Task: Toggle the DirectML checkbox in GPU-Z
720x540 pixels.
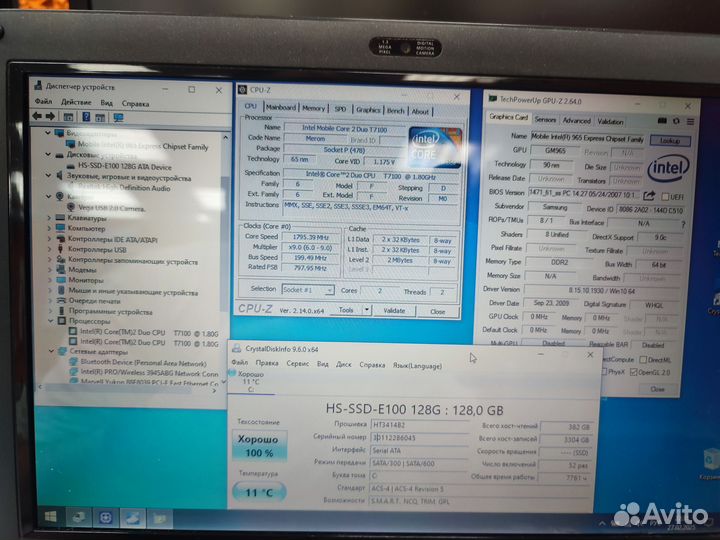Action: coord(643,359)
